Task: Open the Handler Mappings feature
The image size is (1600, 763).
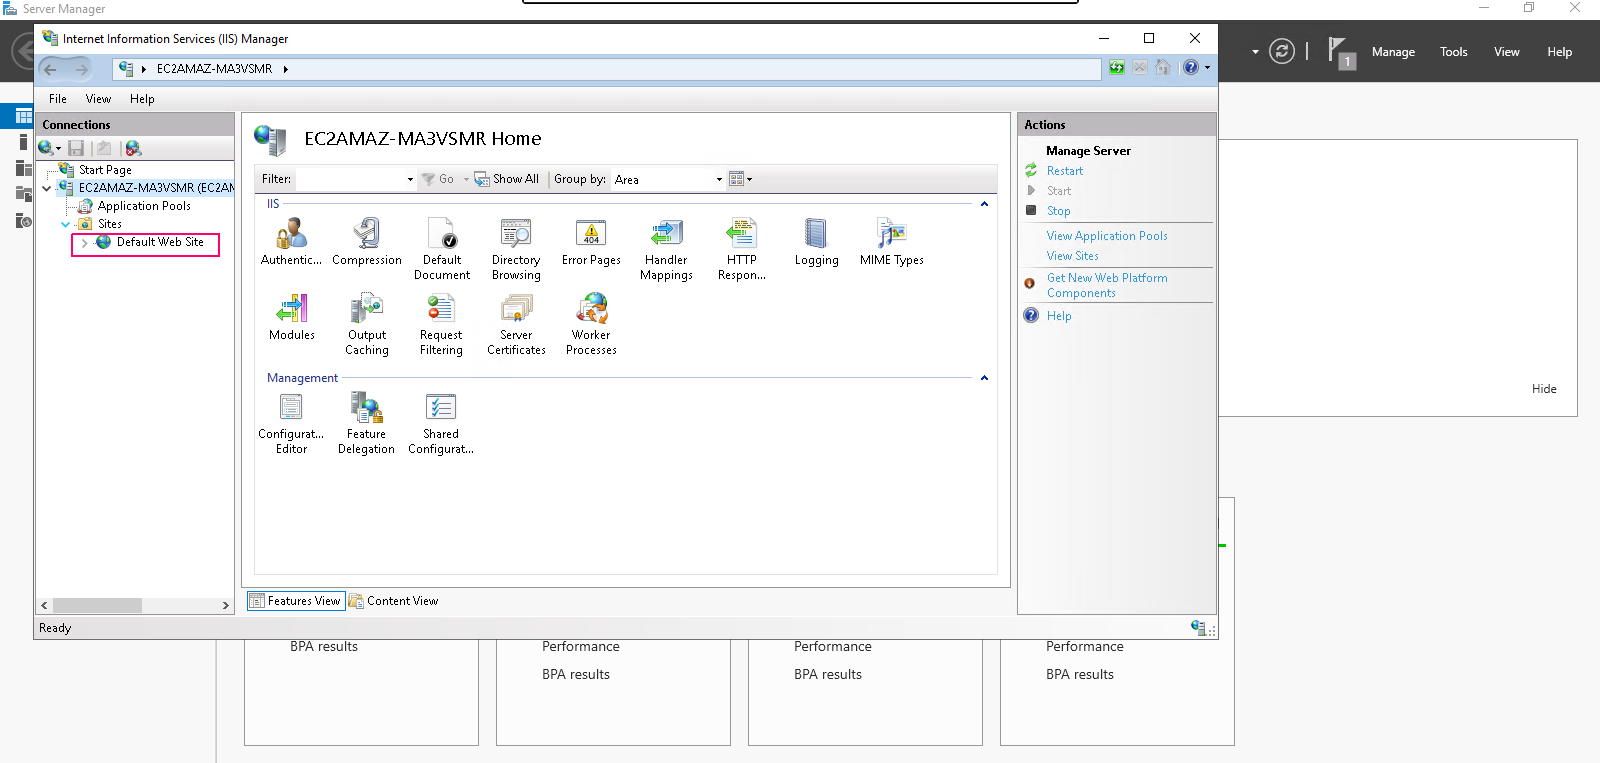Action: click(x=666, y=249)
